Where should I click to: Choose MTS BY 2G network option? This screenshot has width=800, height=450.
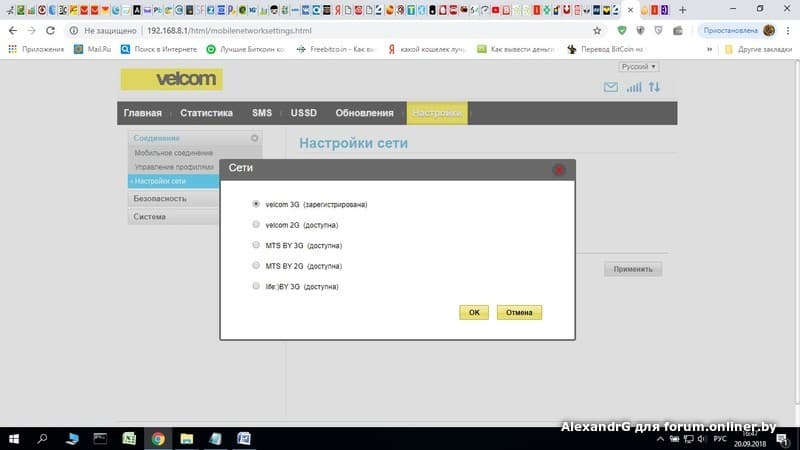[x=256, y=265]
